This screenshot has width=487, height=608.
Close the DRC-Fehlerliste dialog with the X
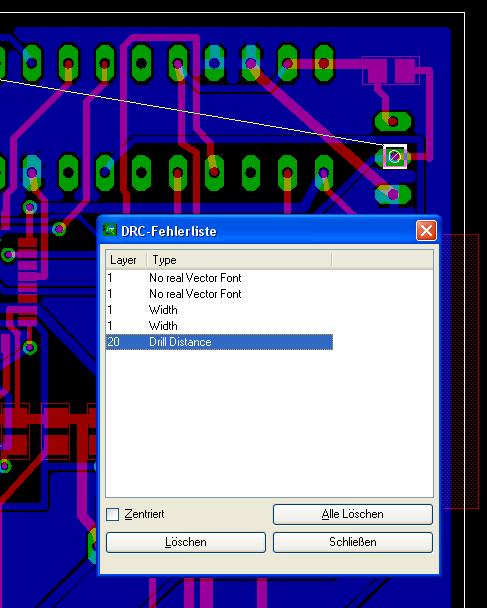(426, 231)
